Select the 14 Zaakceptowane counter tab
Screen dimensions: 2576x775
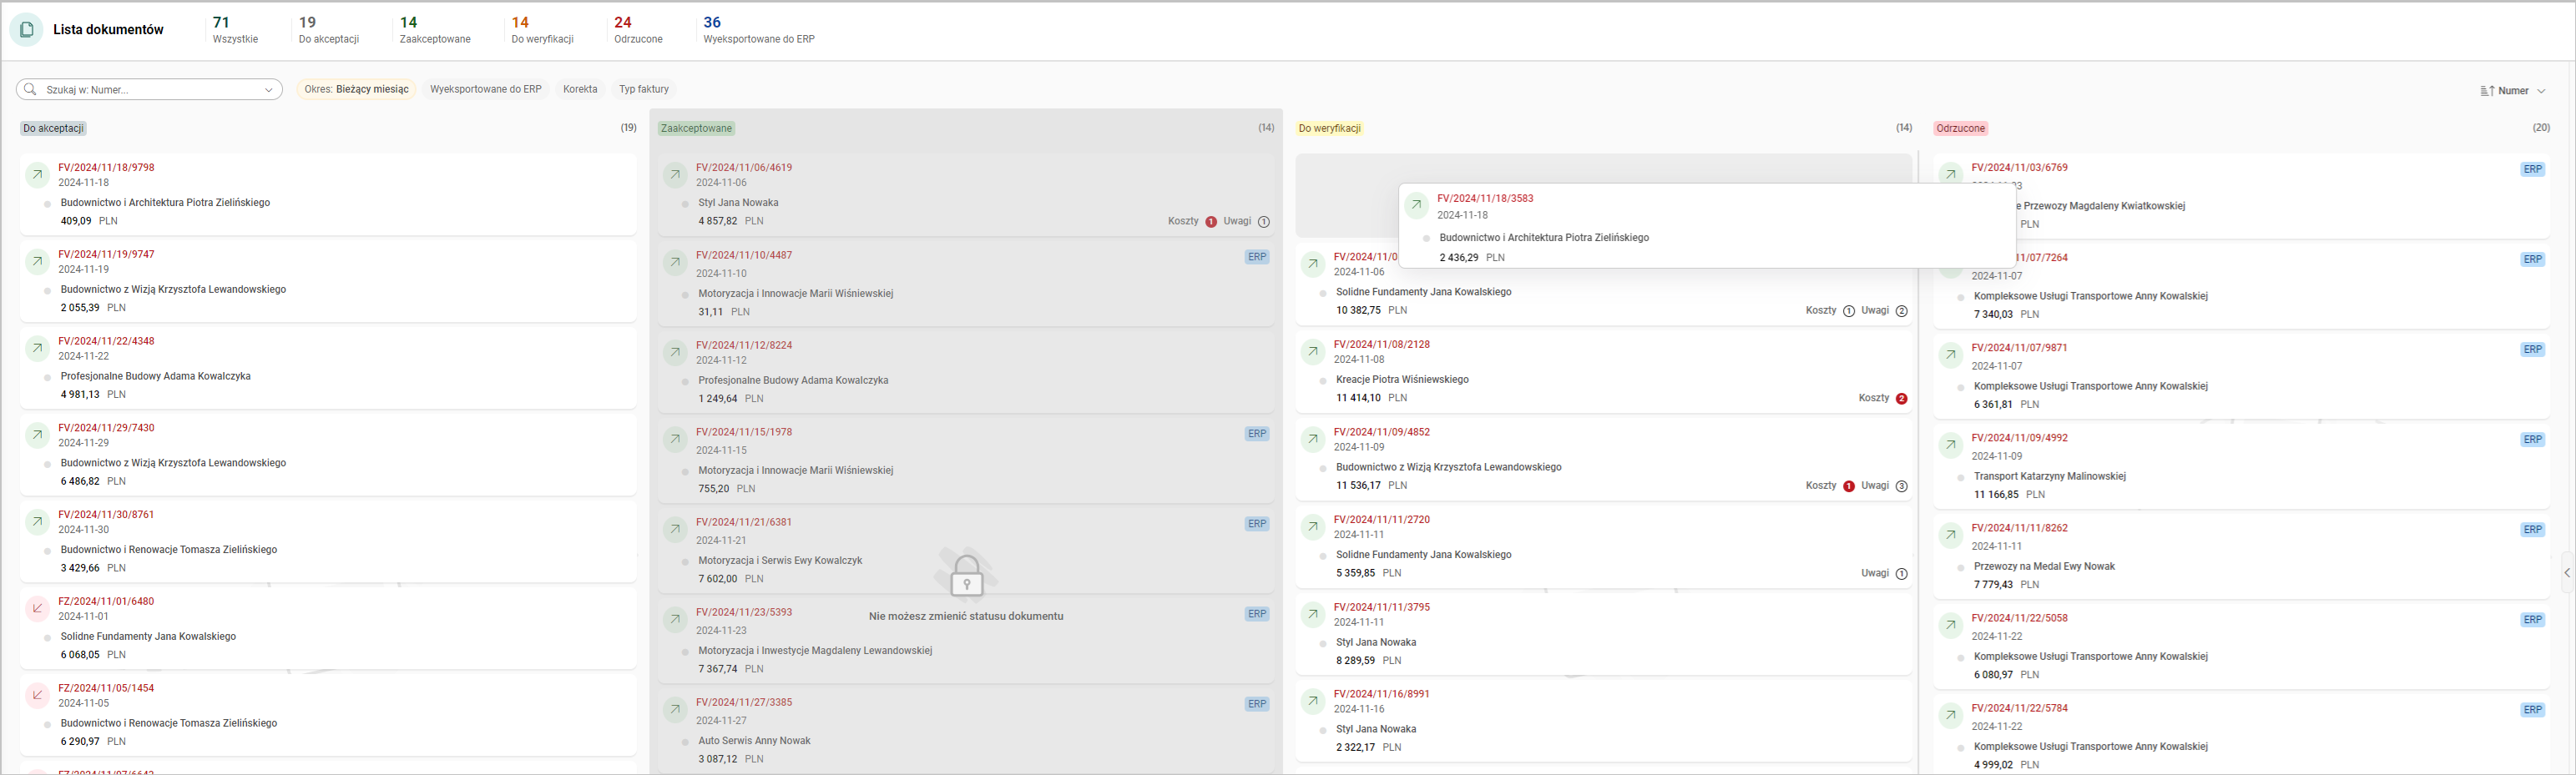435,30
